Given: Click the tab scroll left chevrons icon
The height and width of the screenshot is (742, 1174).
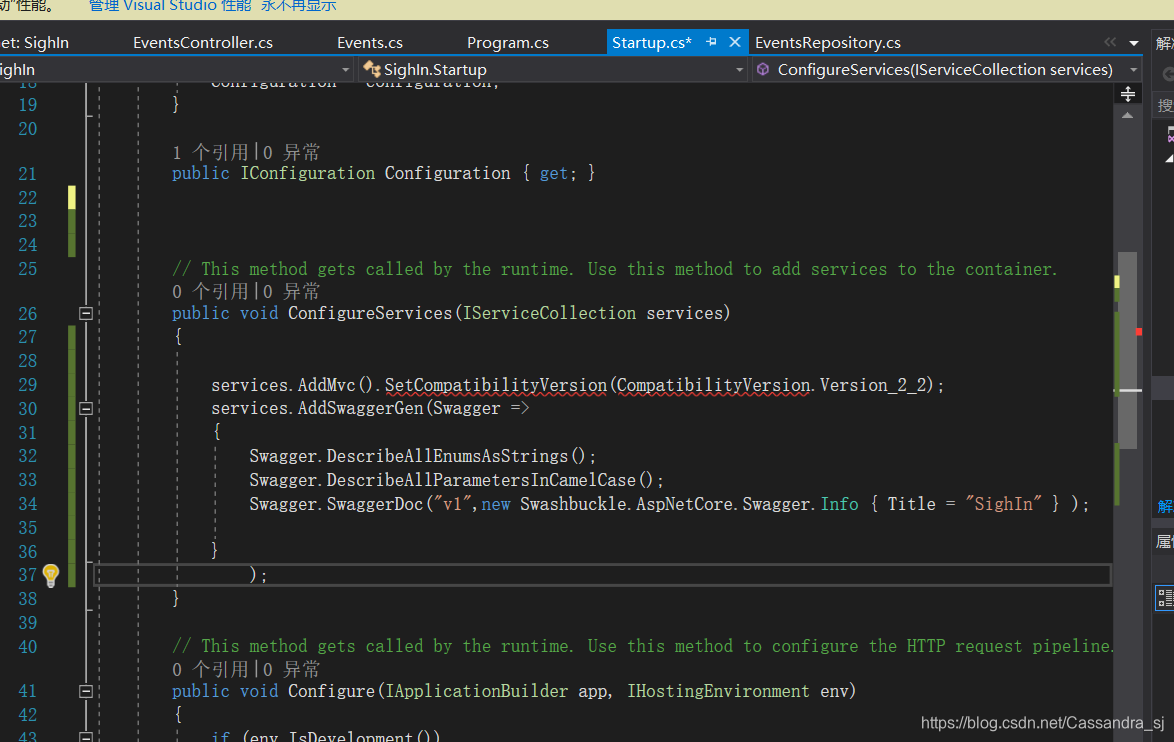Looking at the screenshot, I should point(1110,42).
